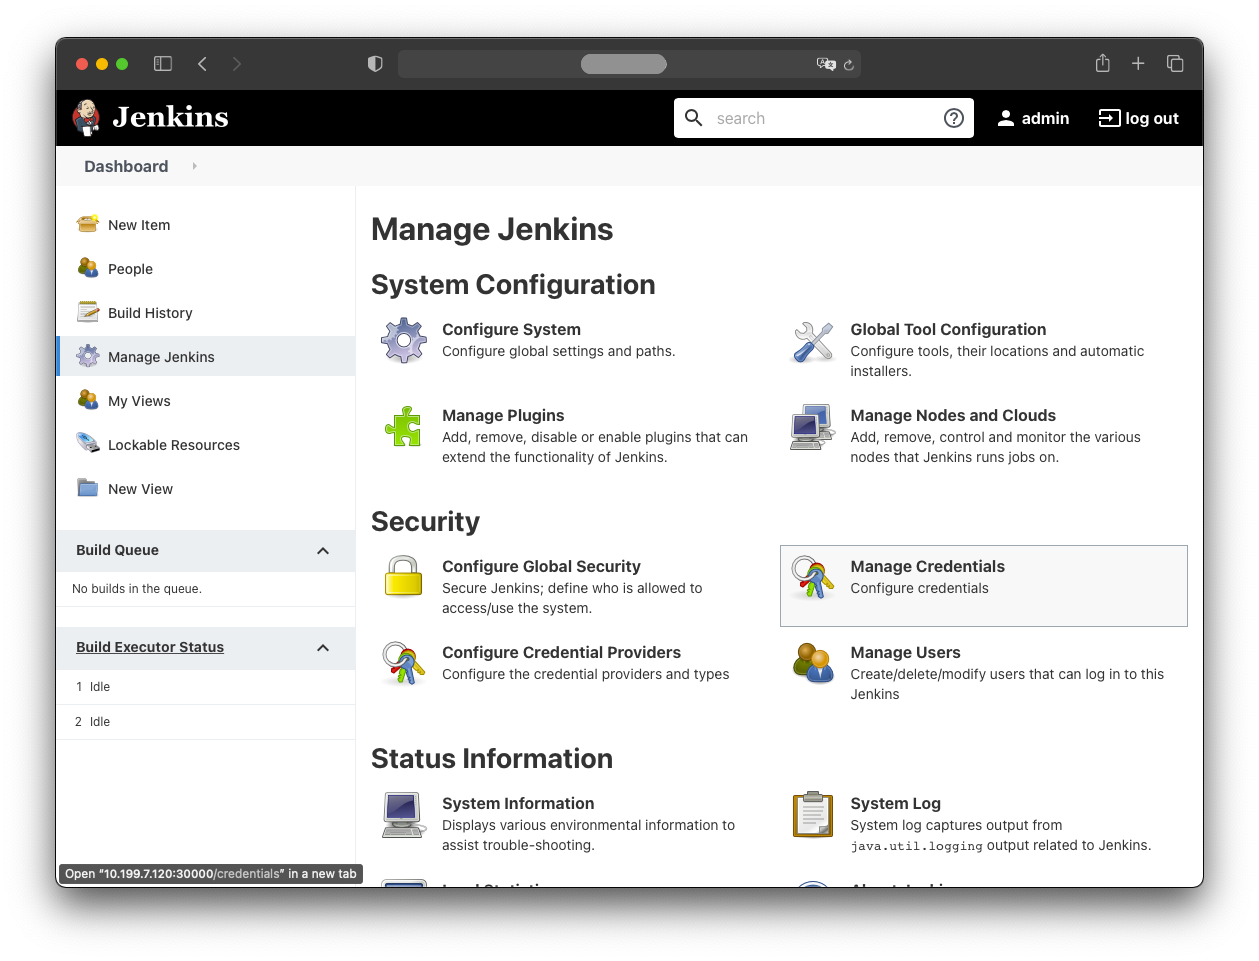The height and width of the screenshot is (961, 1259).
Task: Click into the Jenkins search field
Action: [820, 118]
